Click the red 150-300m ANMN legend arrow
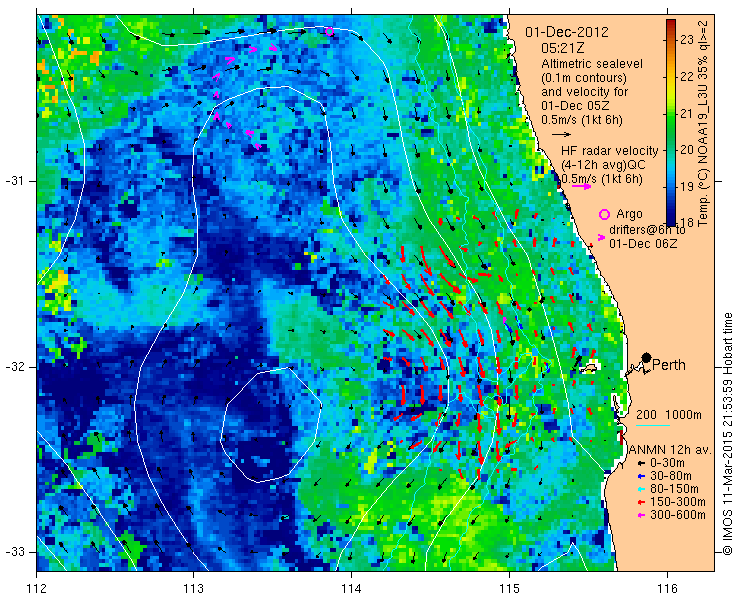Screen dimensions: 740x600 641,502
